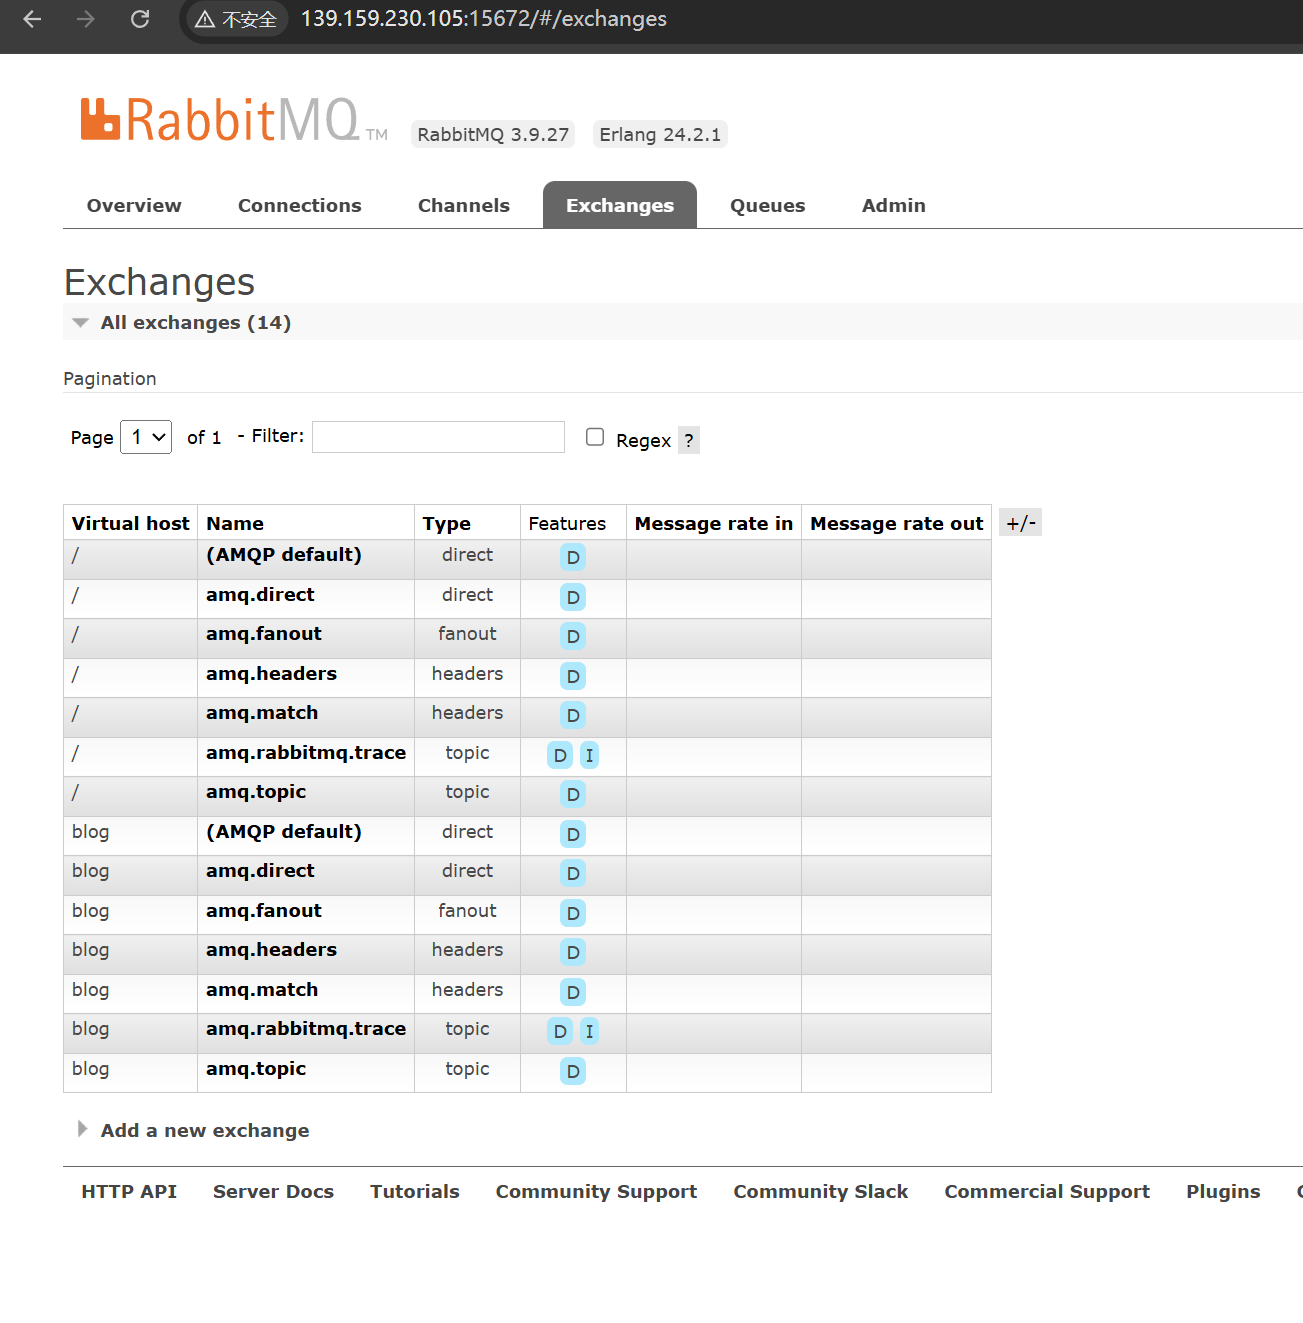This screenshot has height=1323, width=1303.
Task: Click the browser address bar URL
Action: click(484, 19)
